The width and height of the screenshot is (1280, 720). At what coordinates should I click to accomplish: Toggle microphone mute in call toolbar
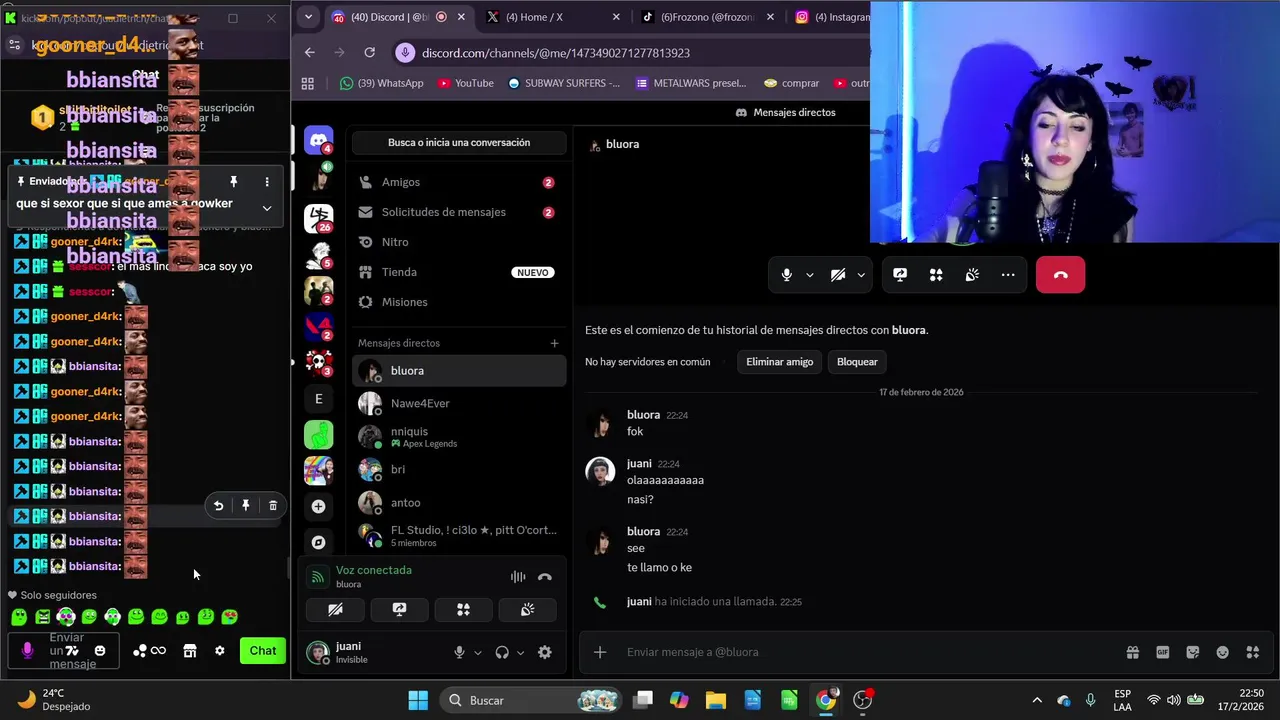click(x=787, y=275)
